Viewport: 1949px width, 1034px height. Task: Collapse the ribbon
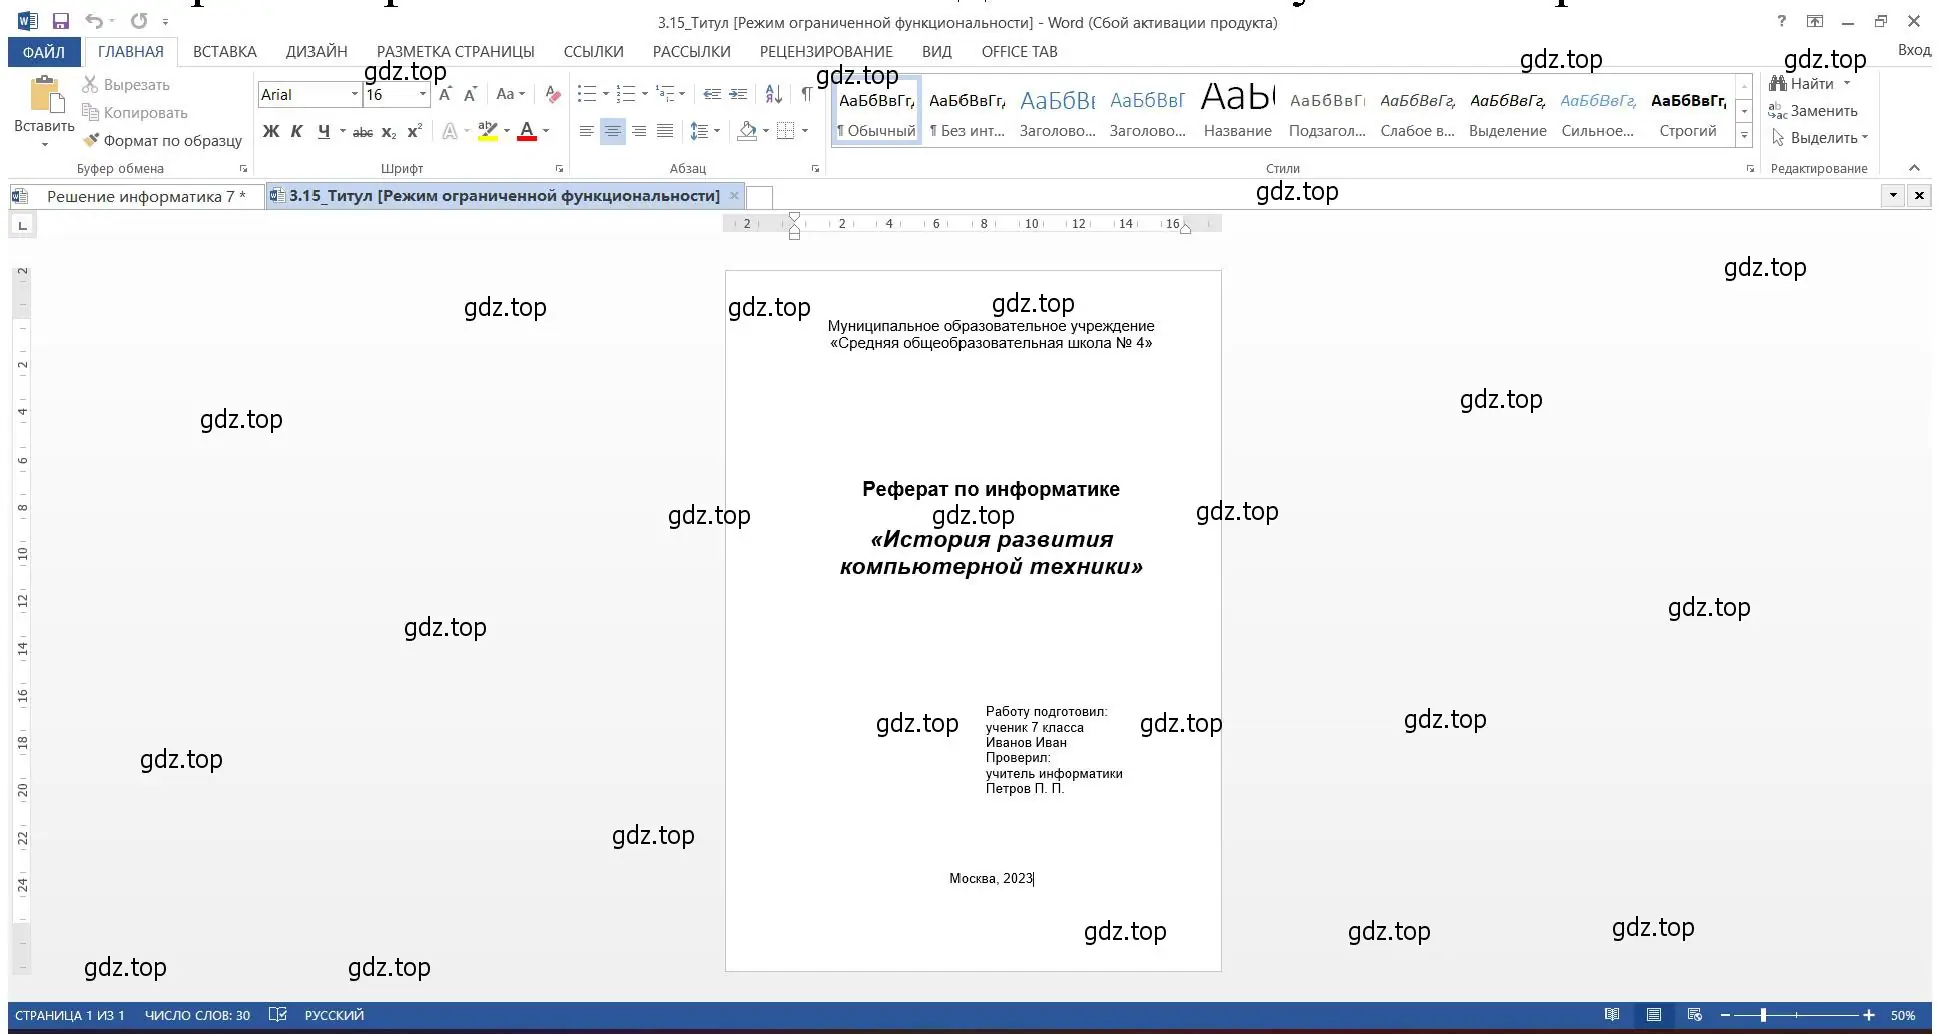pos(1914,168)
